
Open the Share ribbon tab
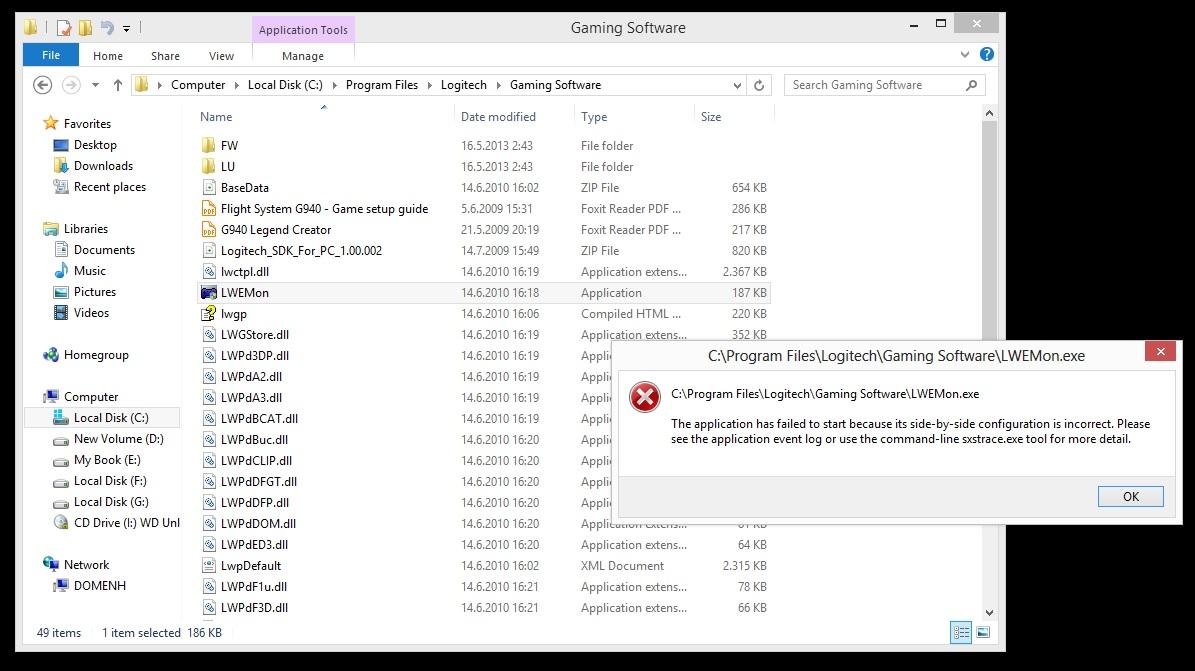pyautogui.click(x=165, y=56)
